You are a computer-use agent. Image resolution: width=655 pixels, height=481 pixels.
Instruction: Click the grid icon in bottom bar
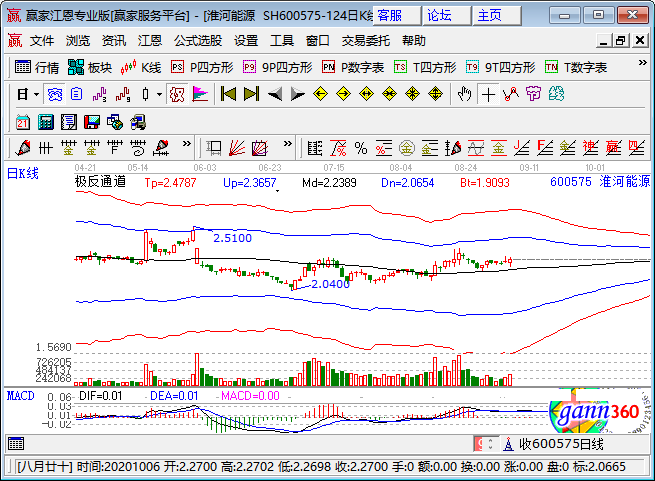tap(16, 443)
